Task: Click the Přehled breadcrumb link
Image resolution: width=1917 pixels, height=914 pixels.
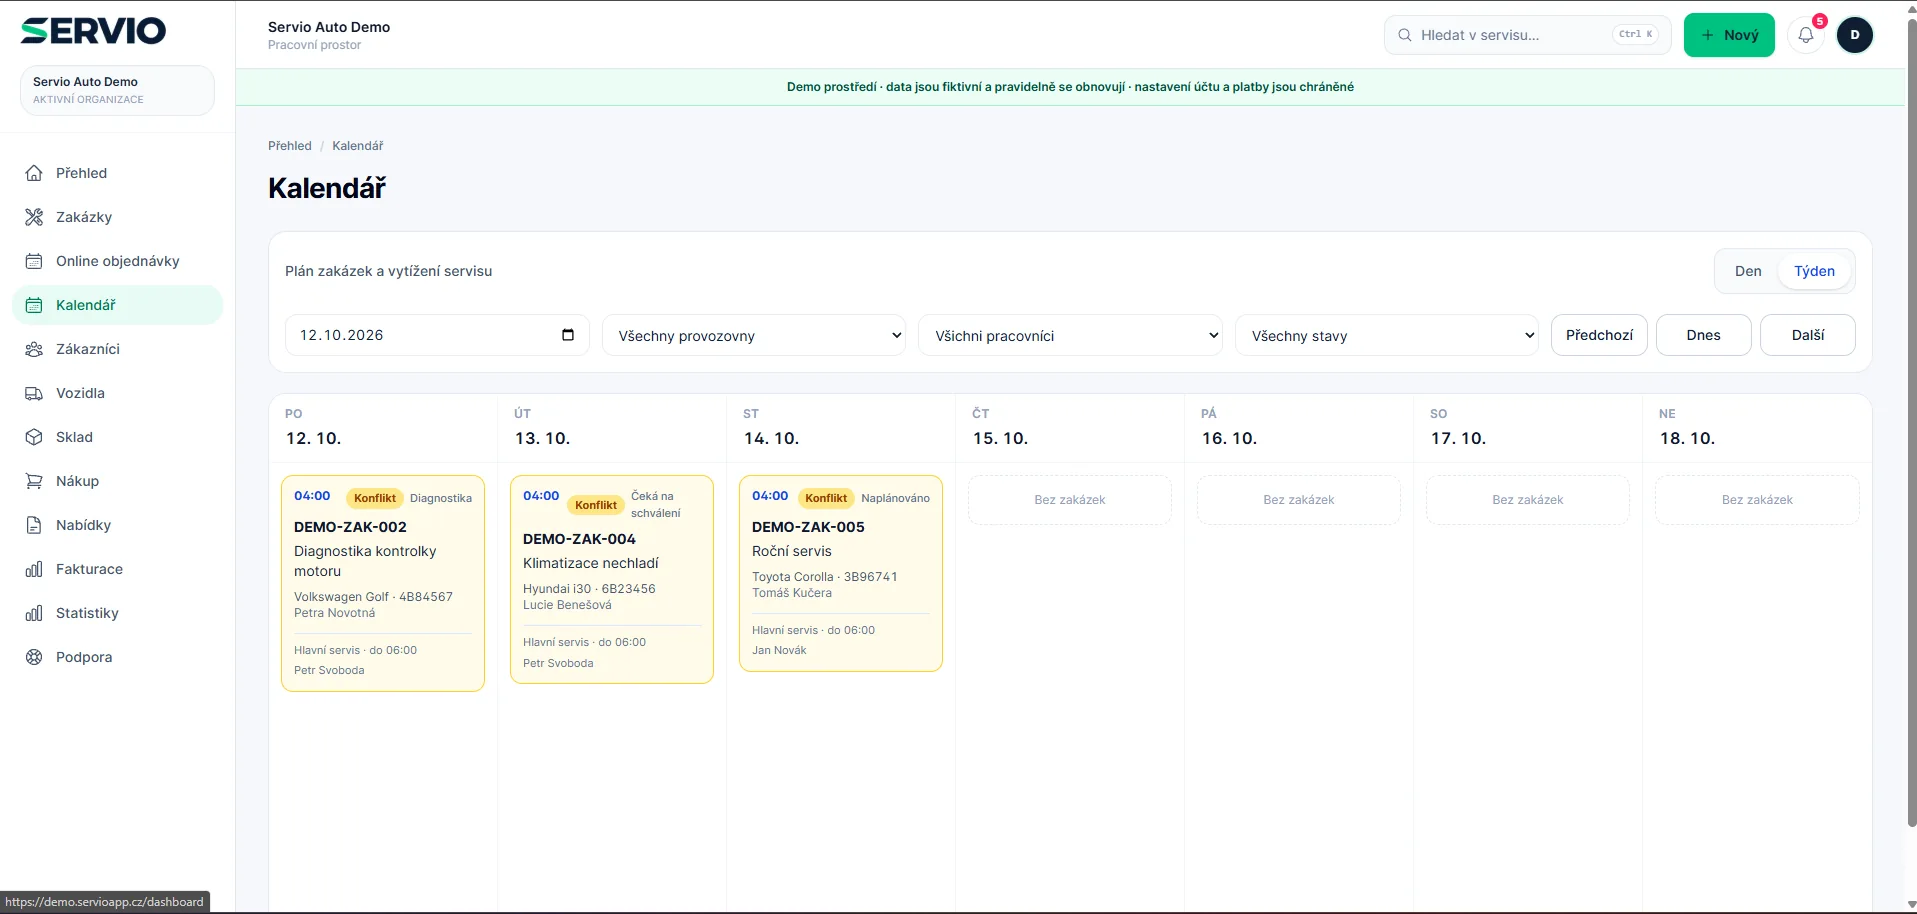Action: [x=290, y=146]
